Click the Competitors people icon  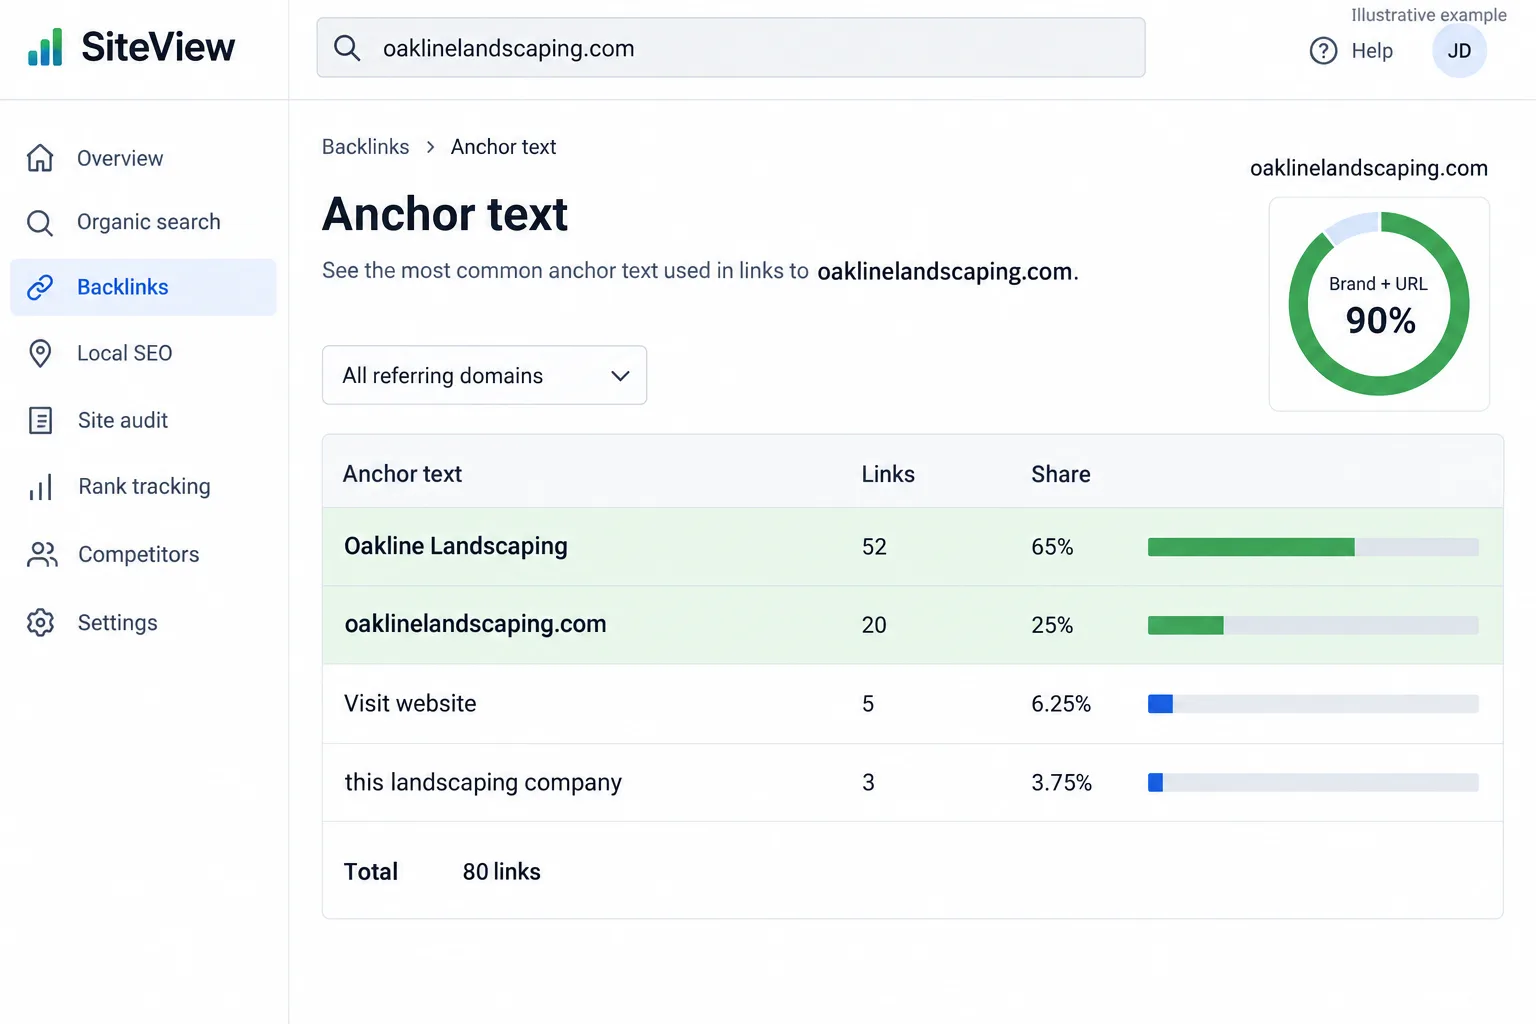pyautogui.click(x=41, y=554)
